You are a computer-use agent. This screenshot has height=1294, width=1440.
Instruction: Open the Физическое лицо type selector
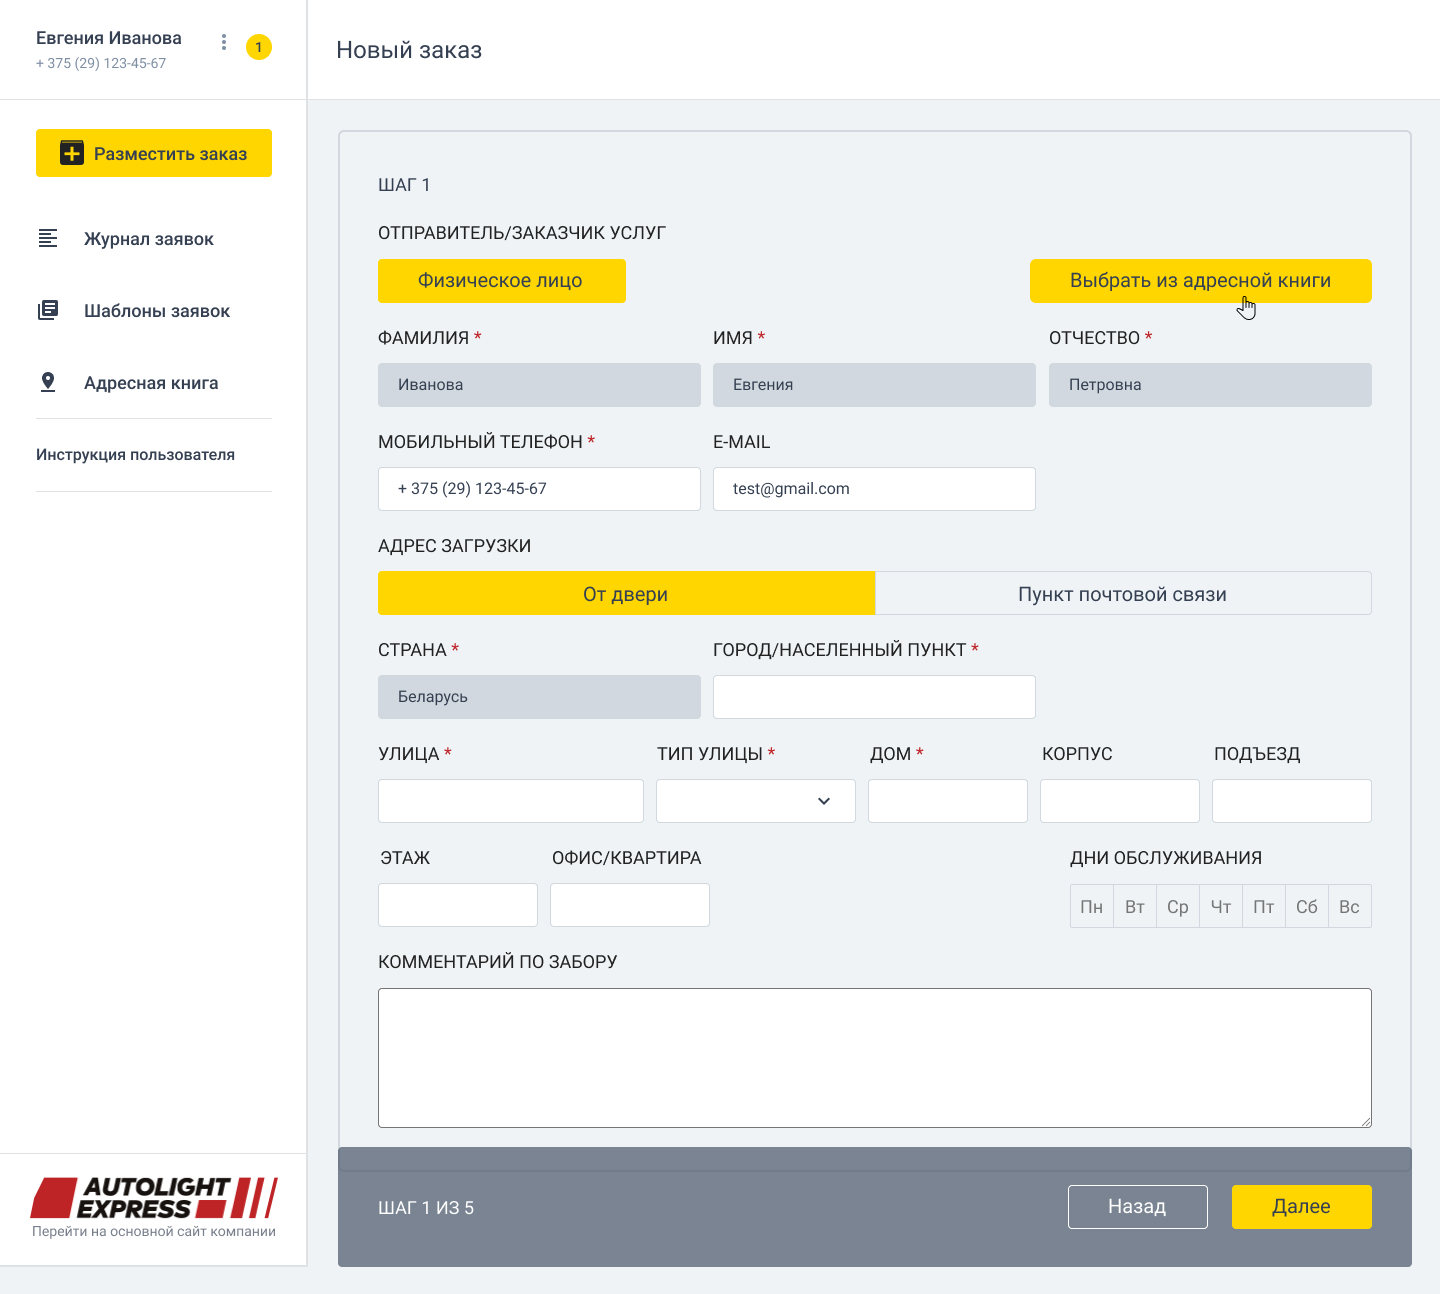coord(501,281)
